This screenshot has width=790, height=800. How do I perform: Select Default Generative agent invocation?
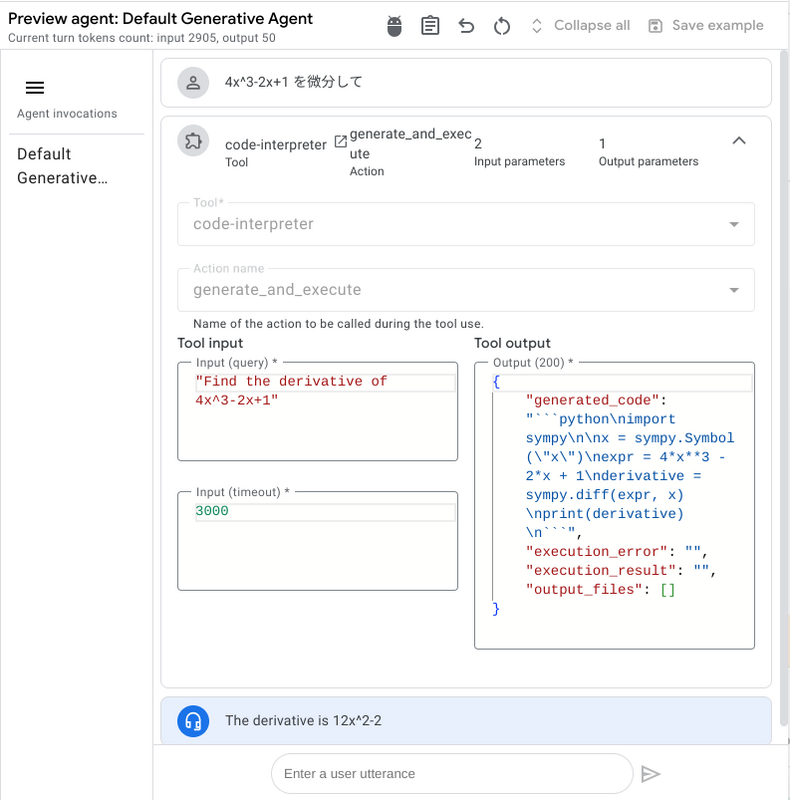[x=62, y=166]
